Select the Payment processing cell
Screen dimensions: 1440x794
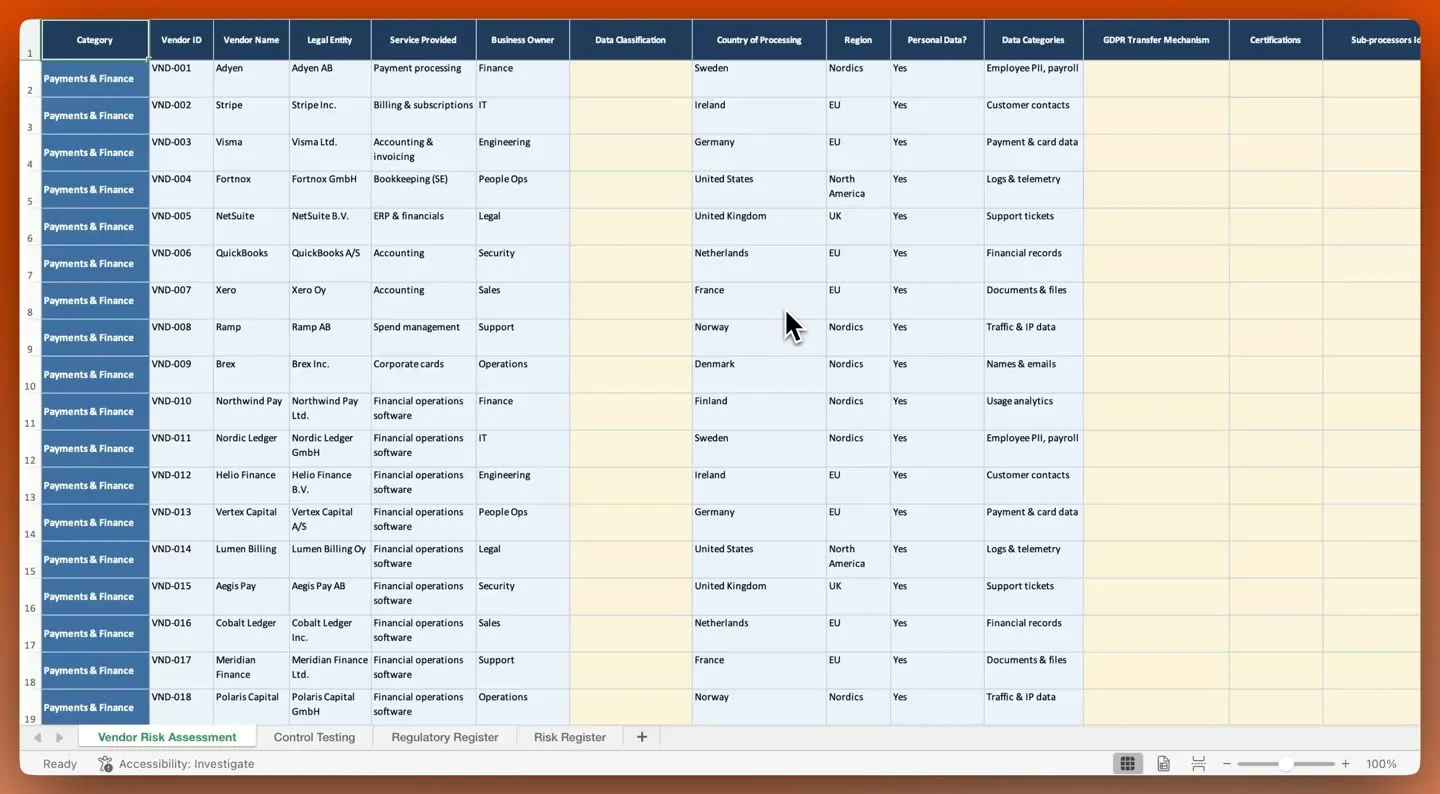pos(423,79)
